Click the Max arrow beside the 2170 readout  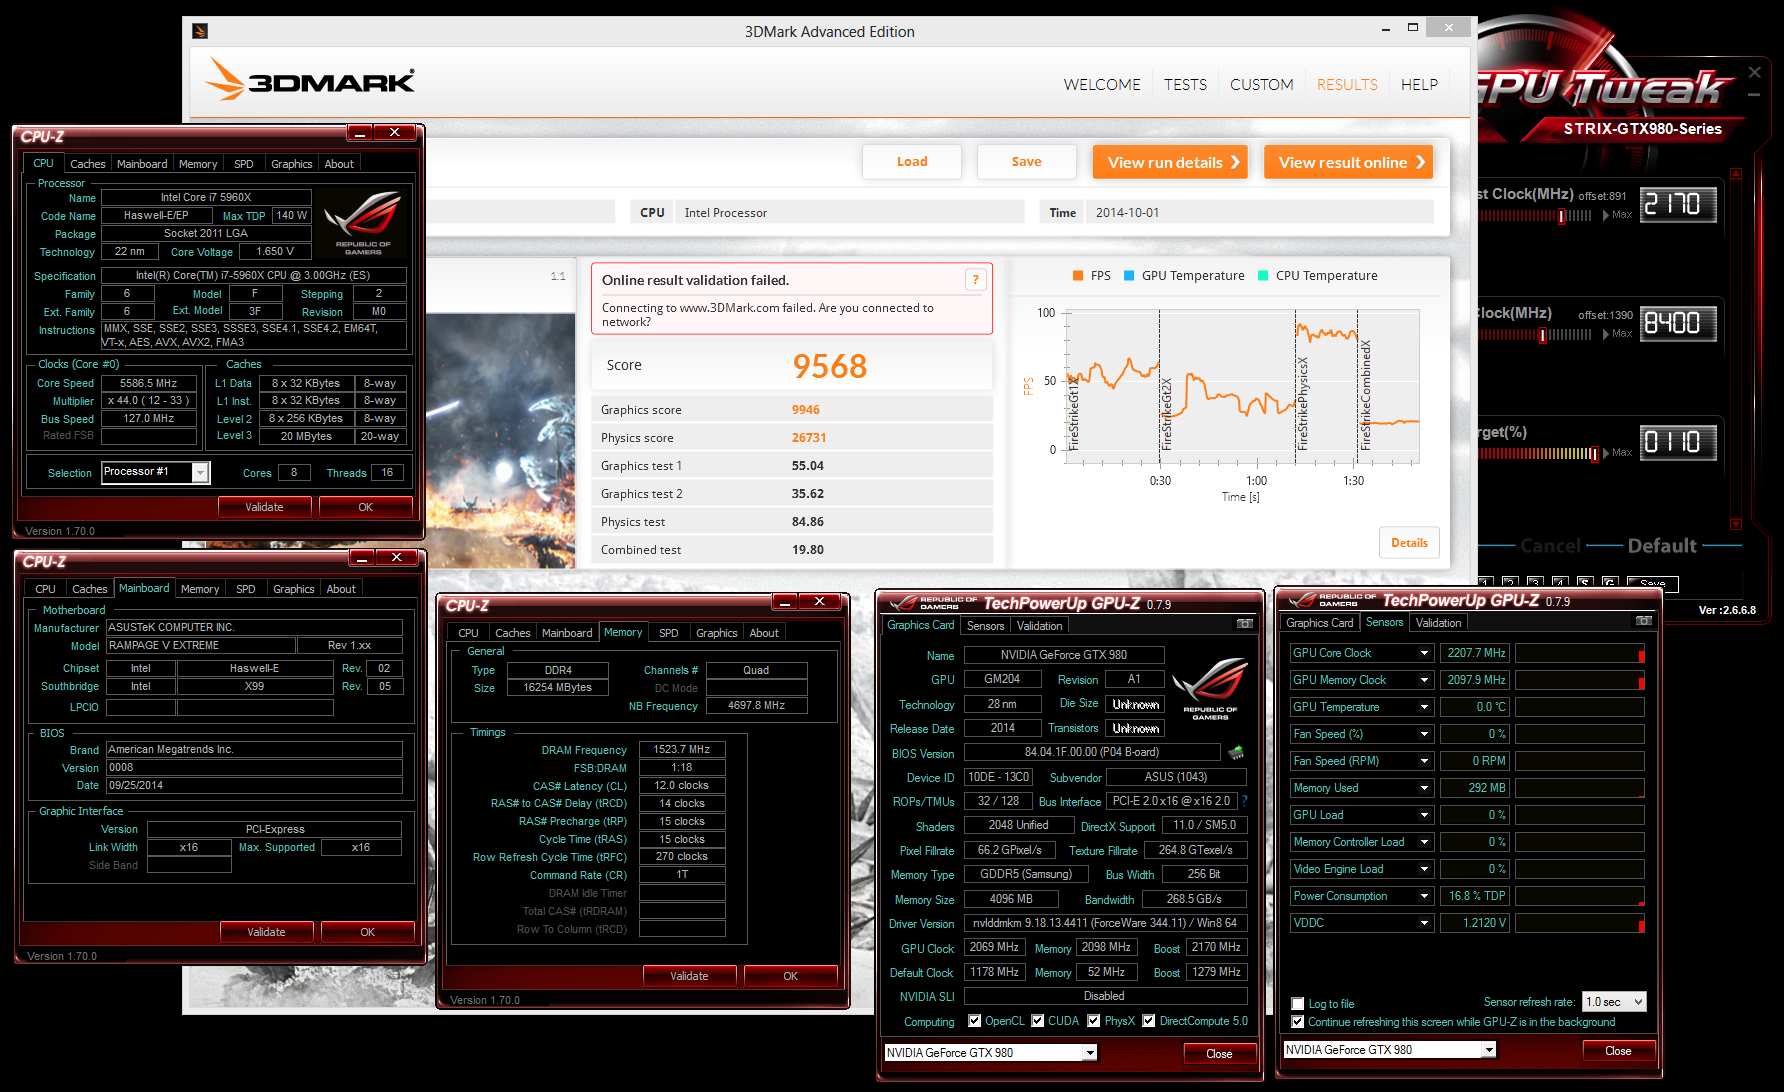1606,215
